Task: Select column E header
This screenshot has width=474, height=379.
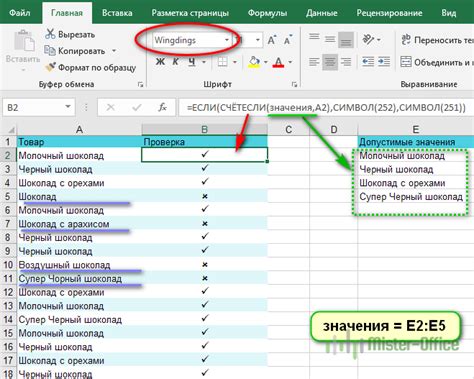Action: click(x=416, y=129)
